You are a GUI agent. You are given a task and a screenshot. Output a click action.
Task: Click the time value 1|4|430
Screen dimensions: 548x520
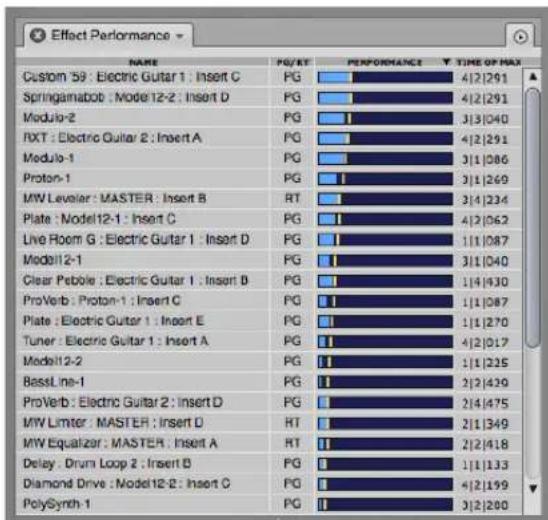(485, 282)
